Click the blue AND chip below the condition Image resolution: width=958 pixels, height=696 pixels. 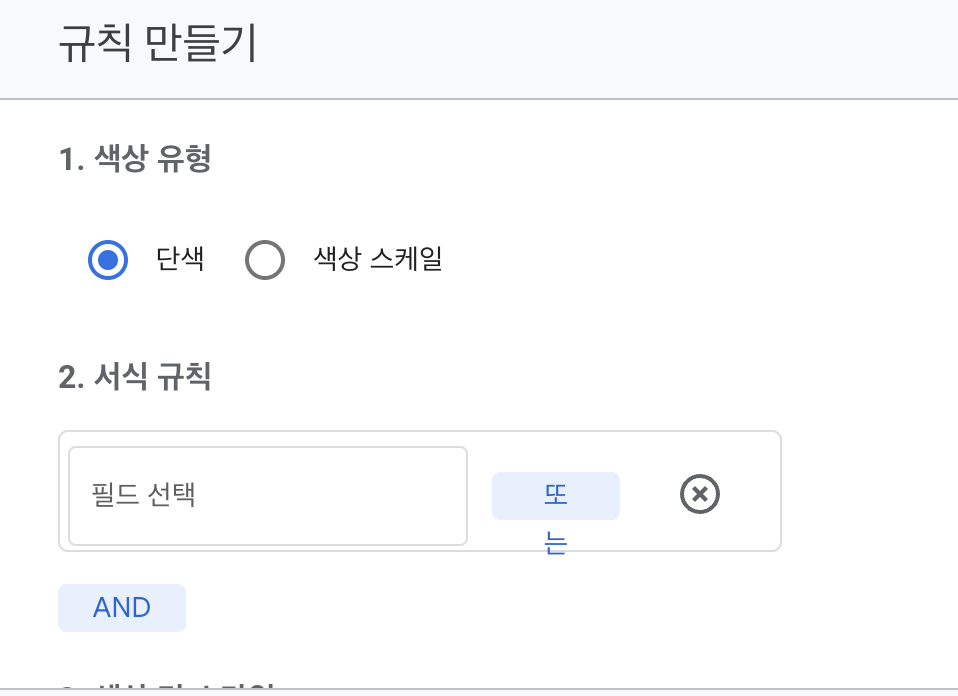pos(122,608)
